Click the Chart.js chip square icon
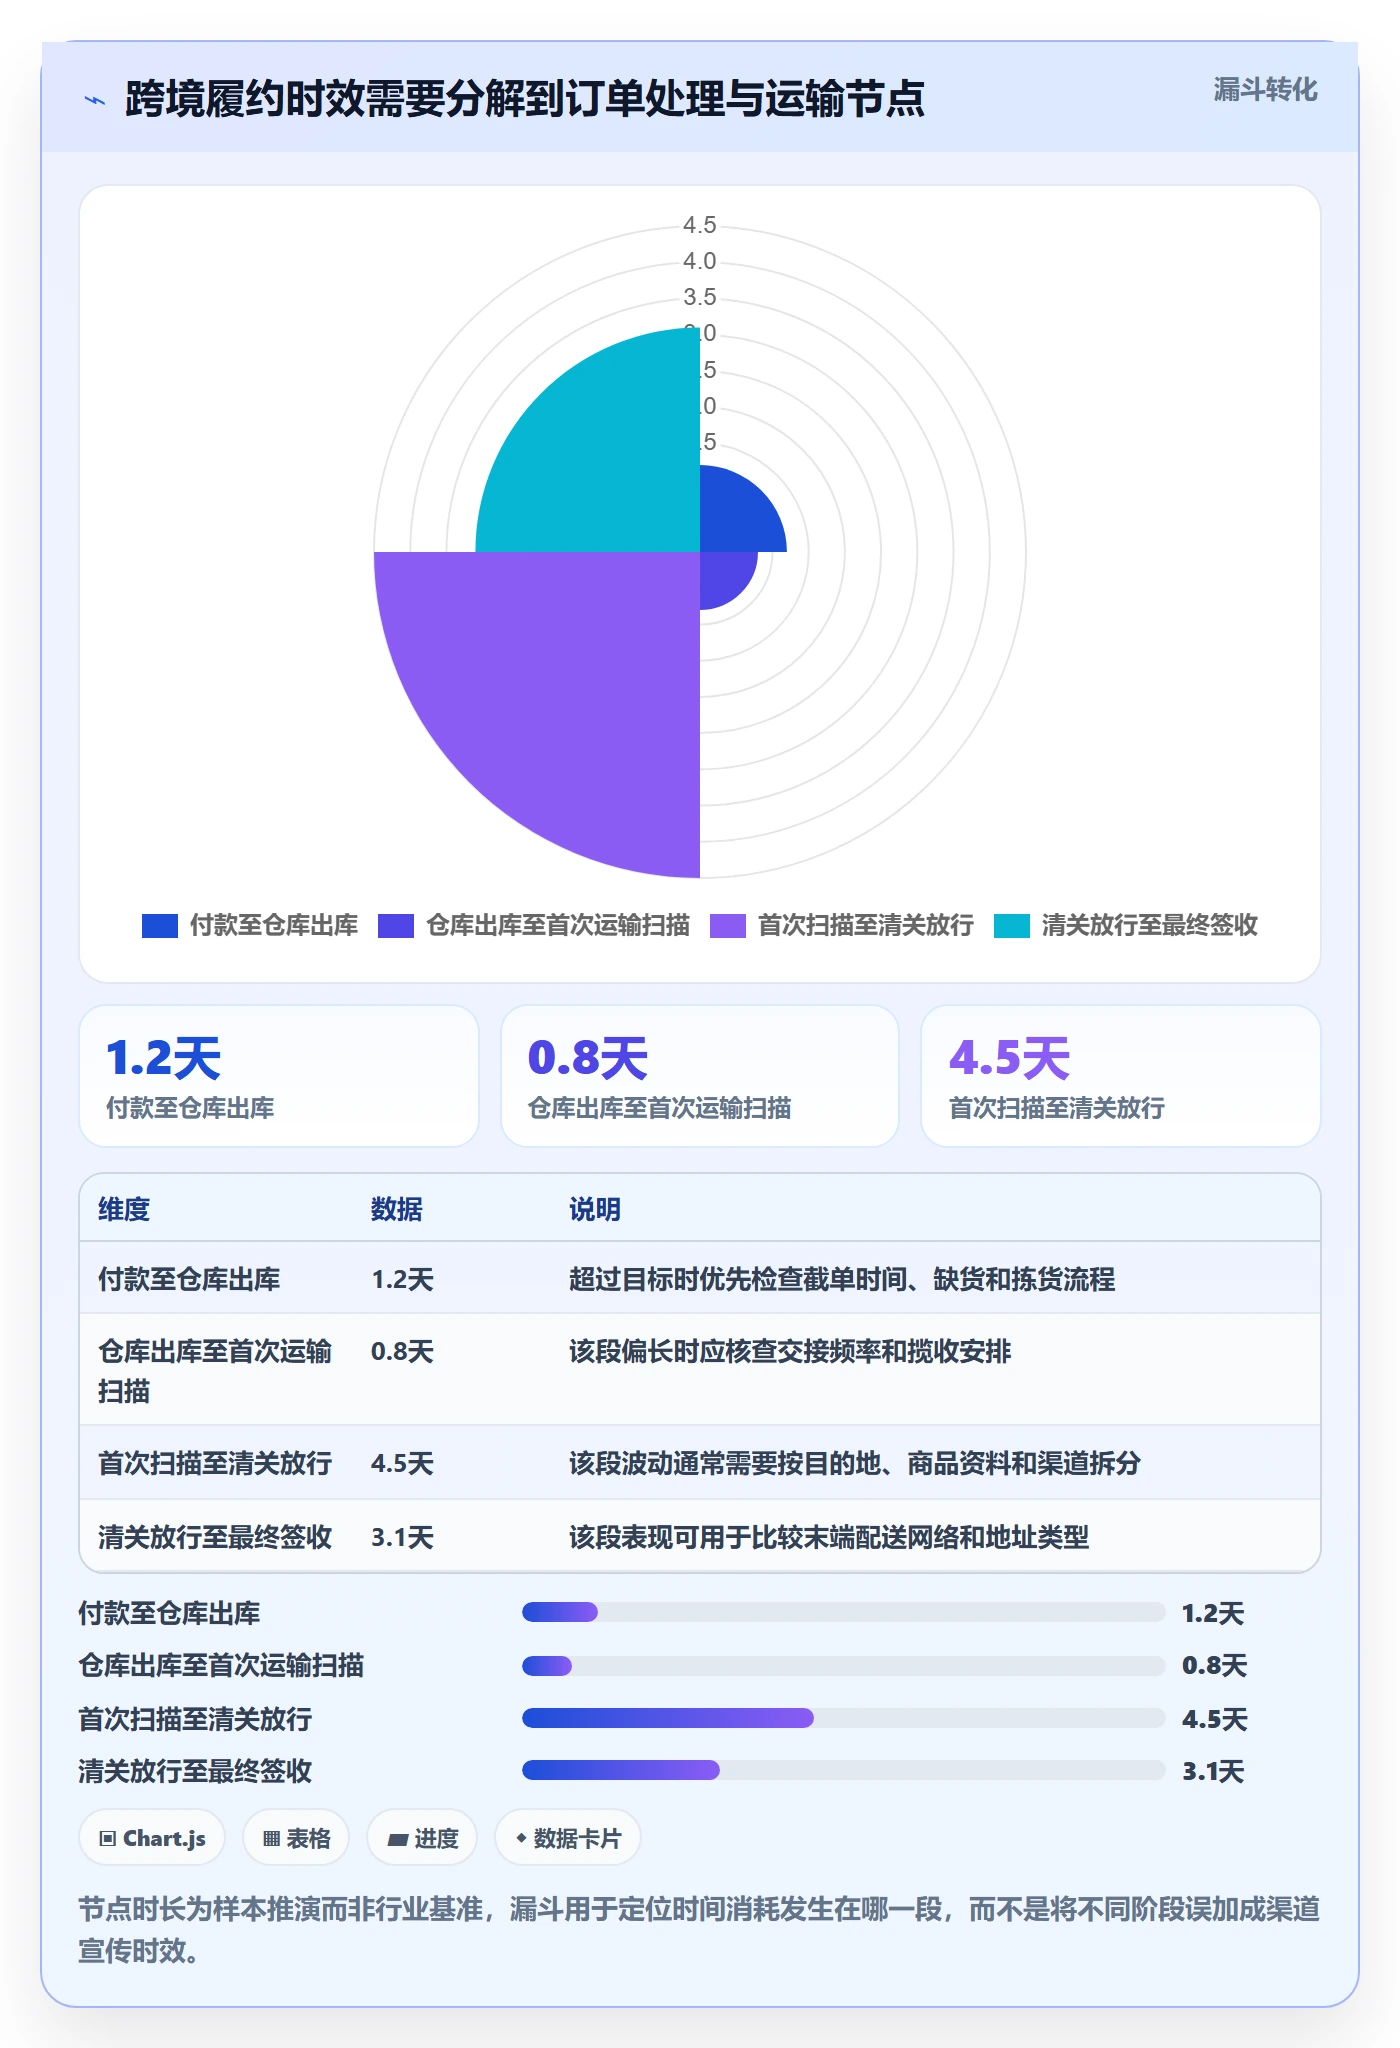This screenshot has width=1400, height=2048. click(x=108, y=1839)
